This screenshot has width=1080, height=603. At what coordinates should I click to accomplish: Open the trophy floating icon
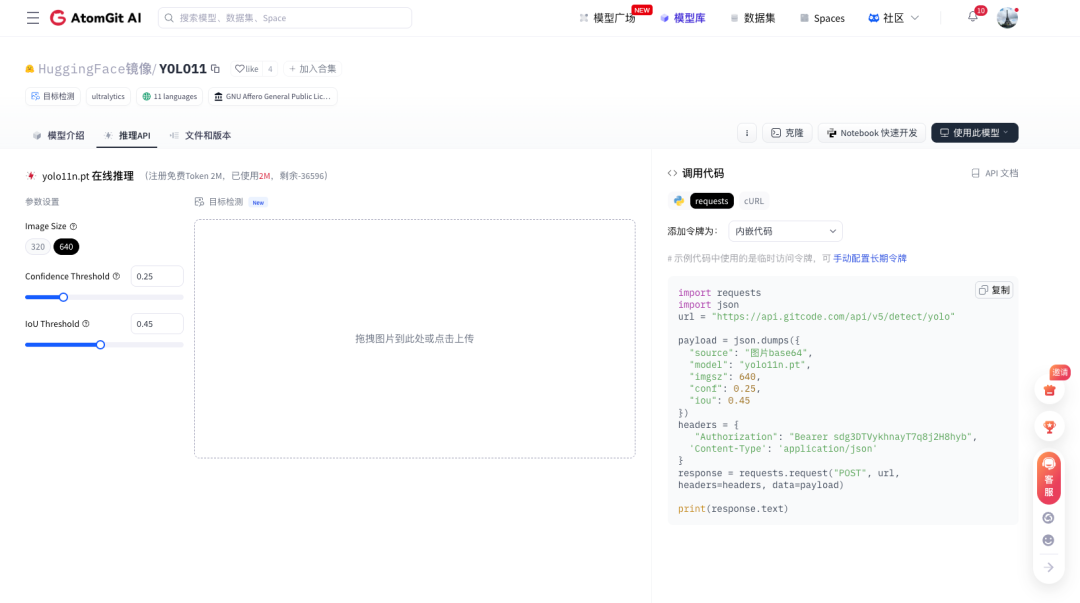coord(1049,427)
